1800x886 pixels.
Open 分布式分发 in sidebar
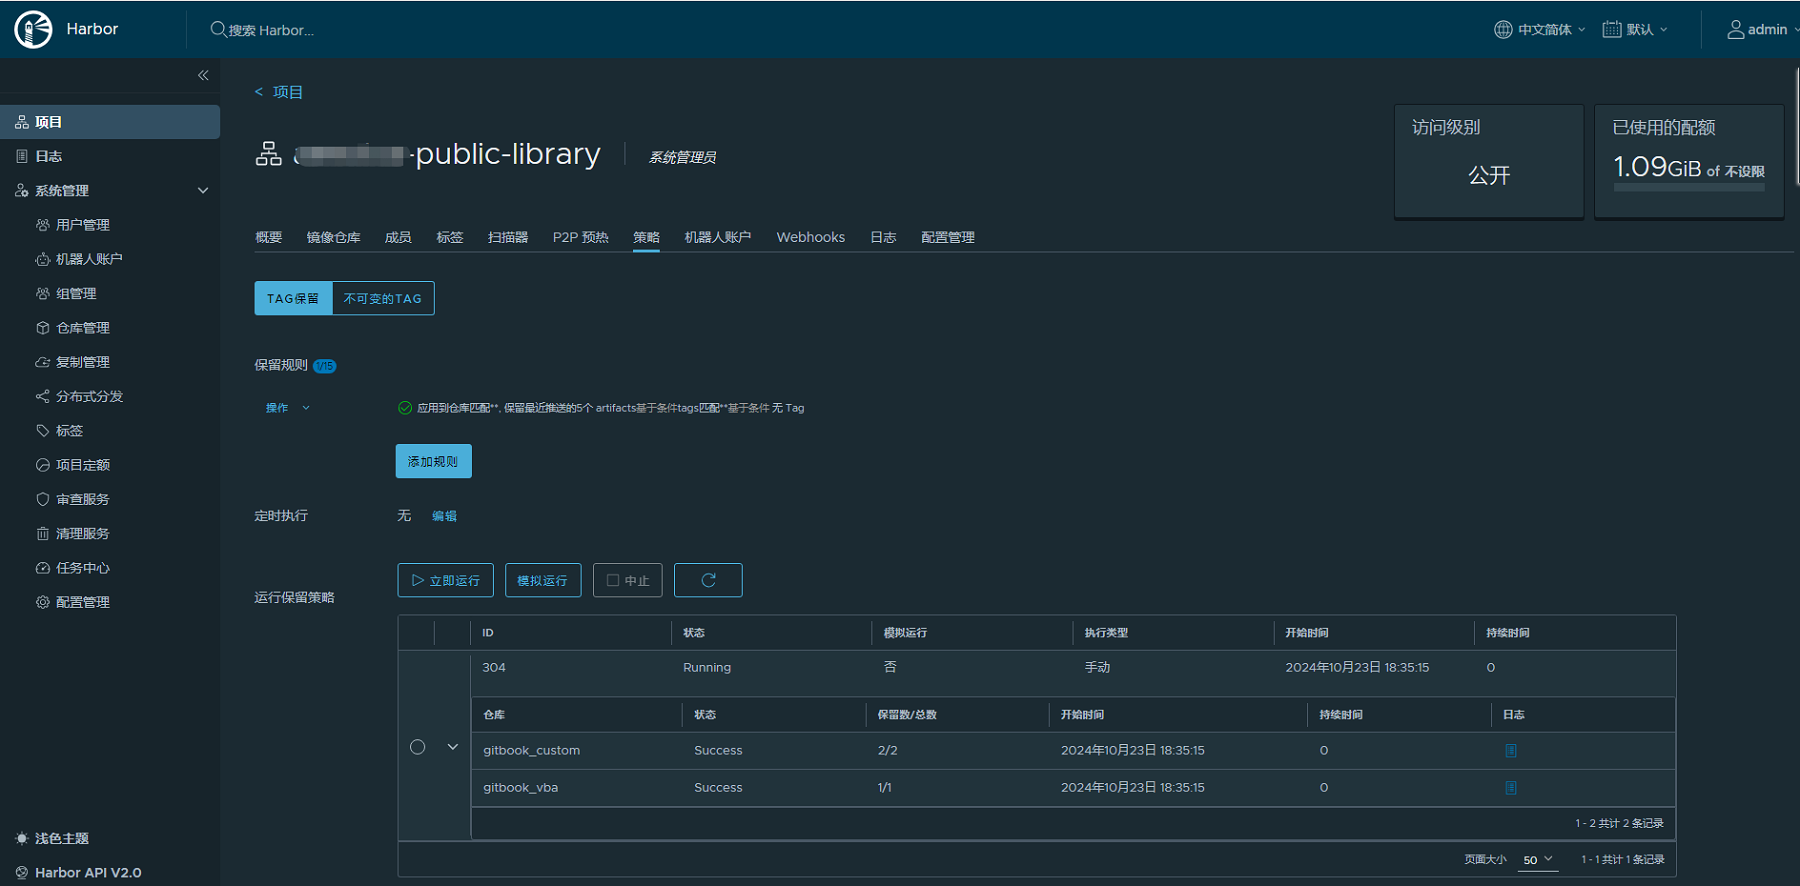click(89, 396)
